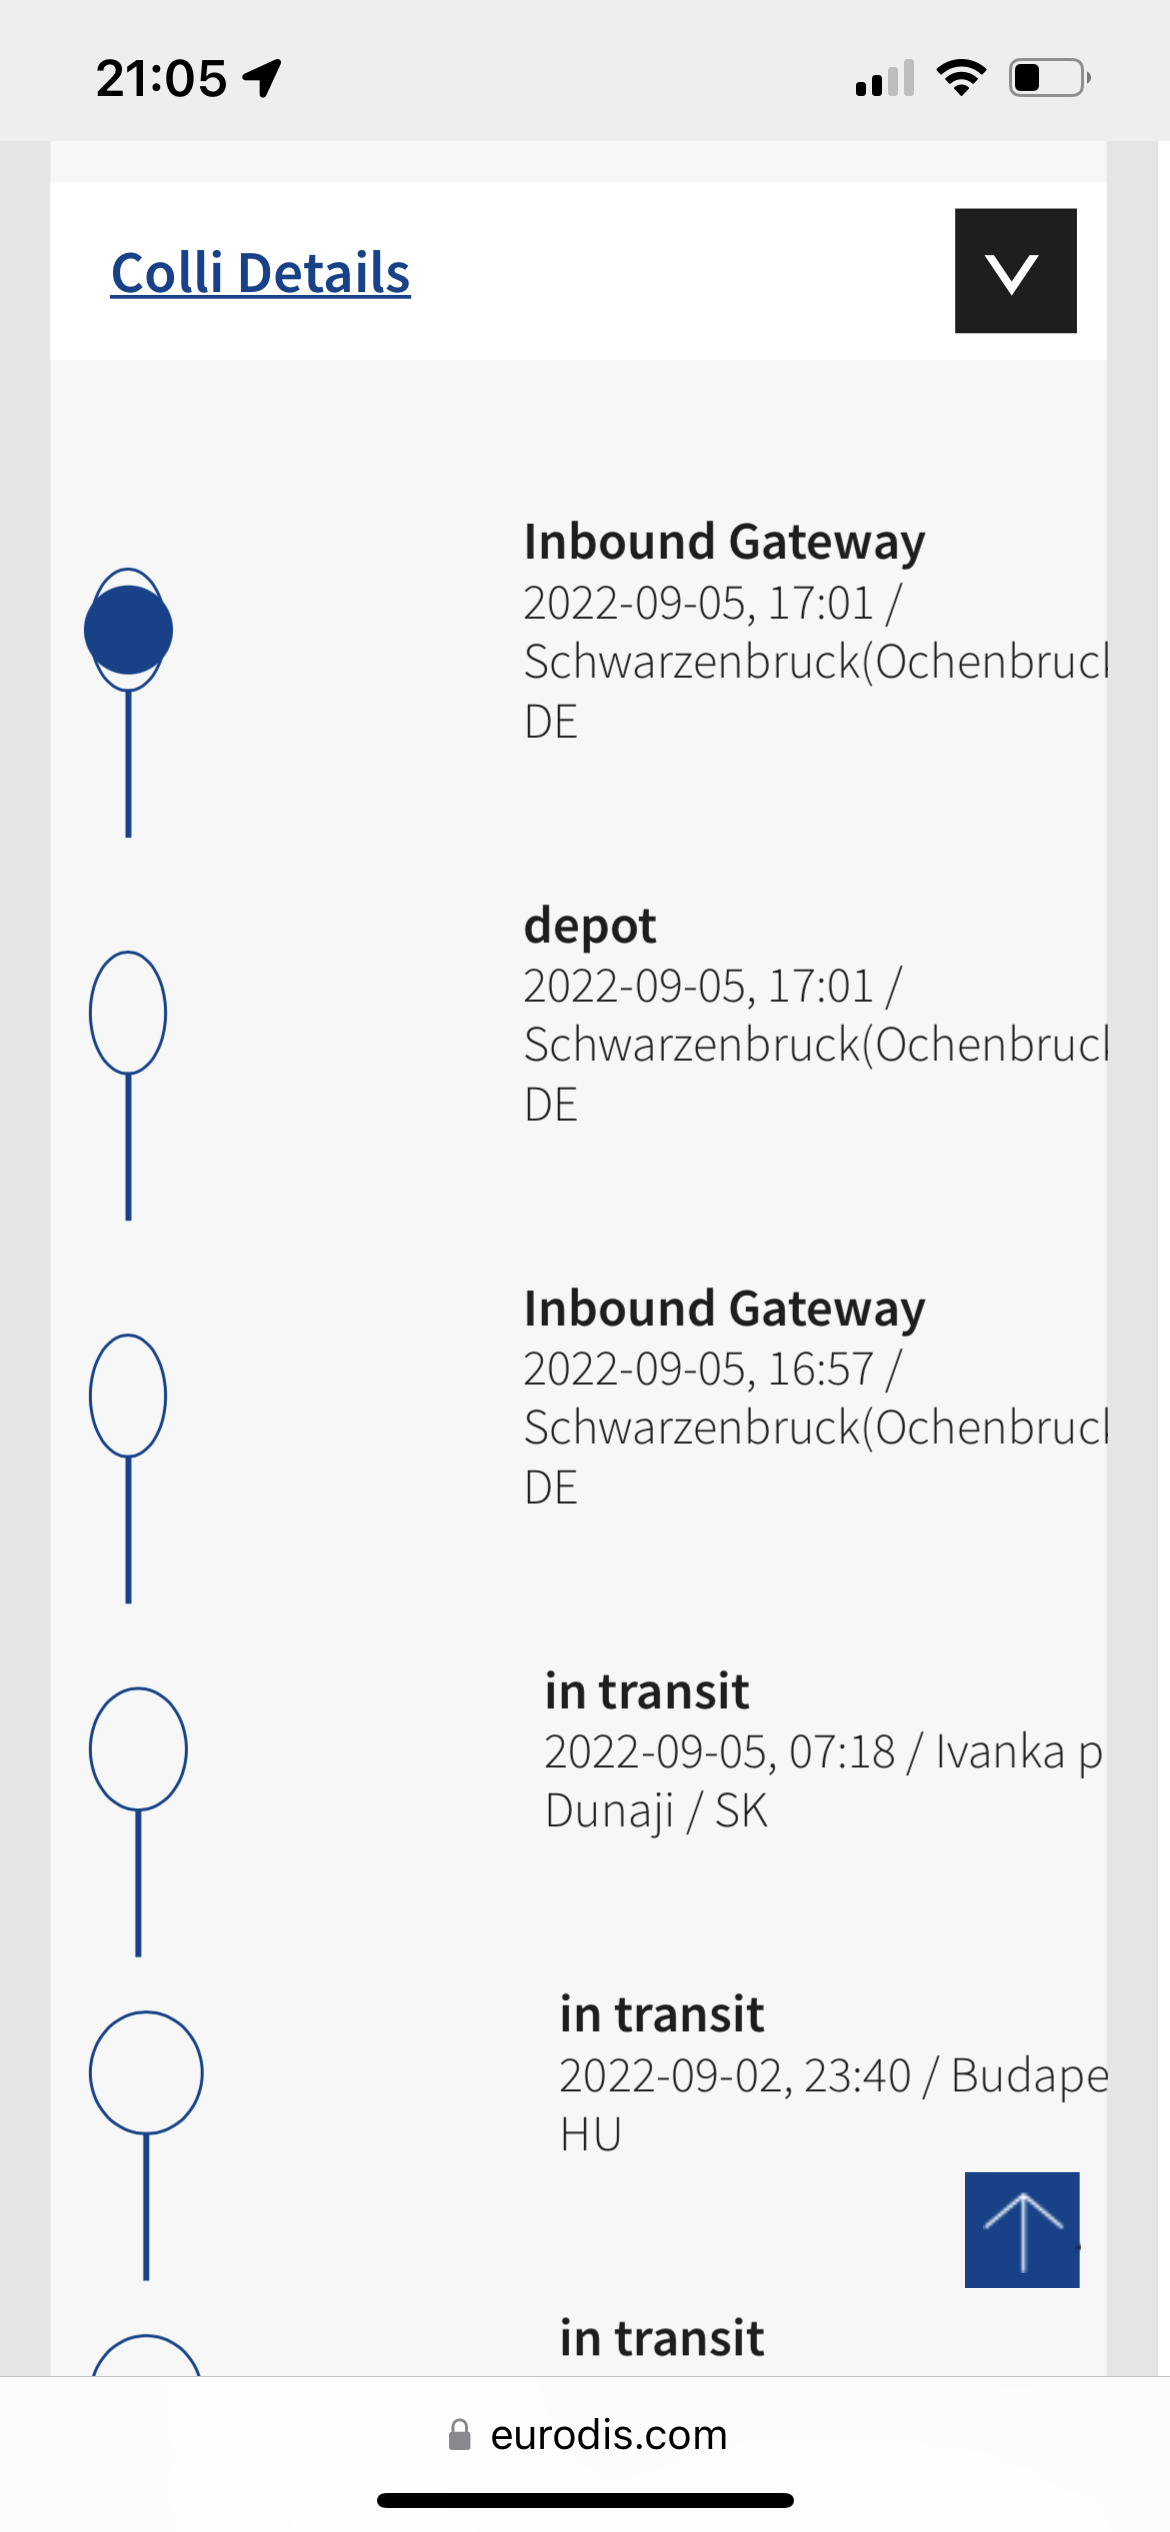Tap the location arrow next to the clock
The image size is (1170, 2532).
pos(262,78)
